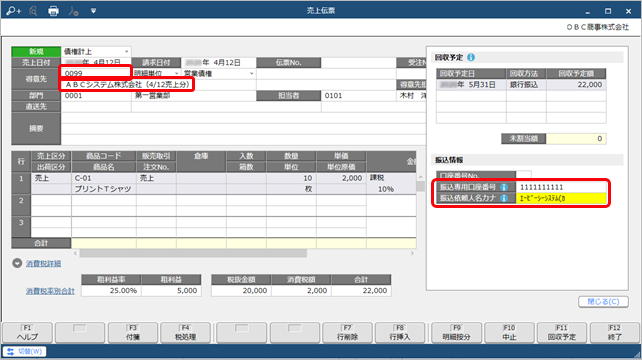This screenshot has width=642, height=360.
Task: Click the 5月31日 回収予定日 cell
Action: pos(471,85)
